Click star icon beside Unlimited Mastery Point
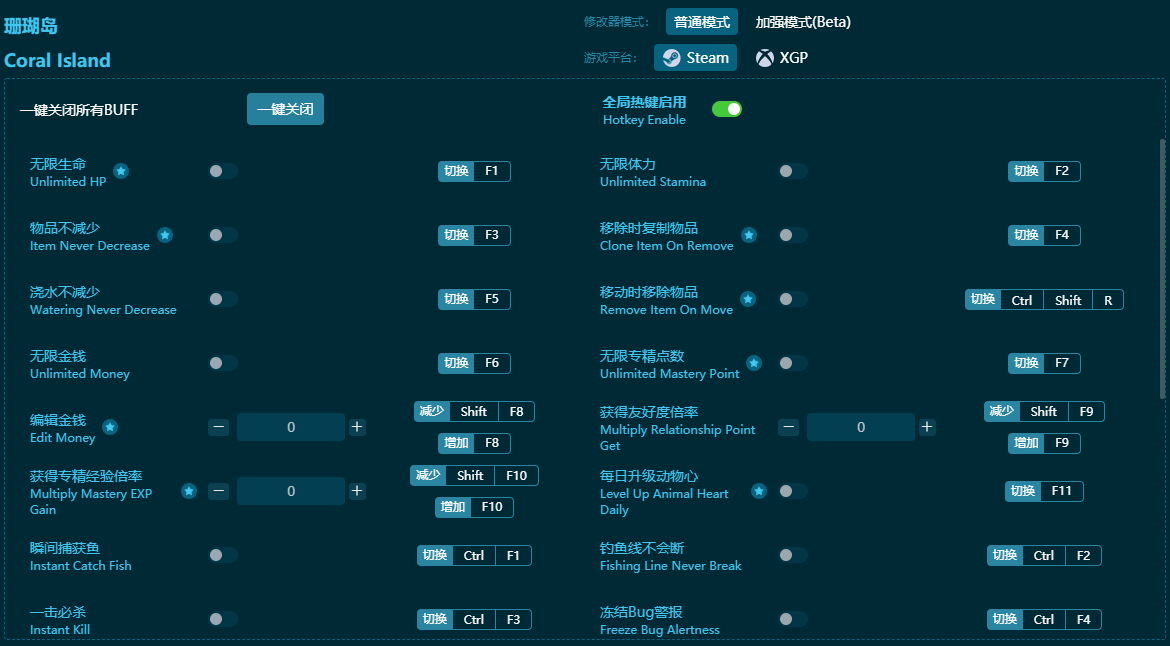The image size is (1170, 646). pos(754,363)
